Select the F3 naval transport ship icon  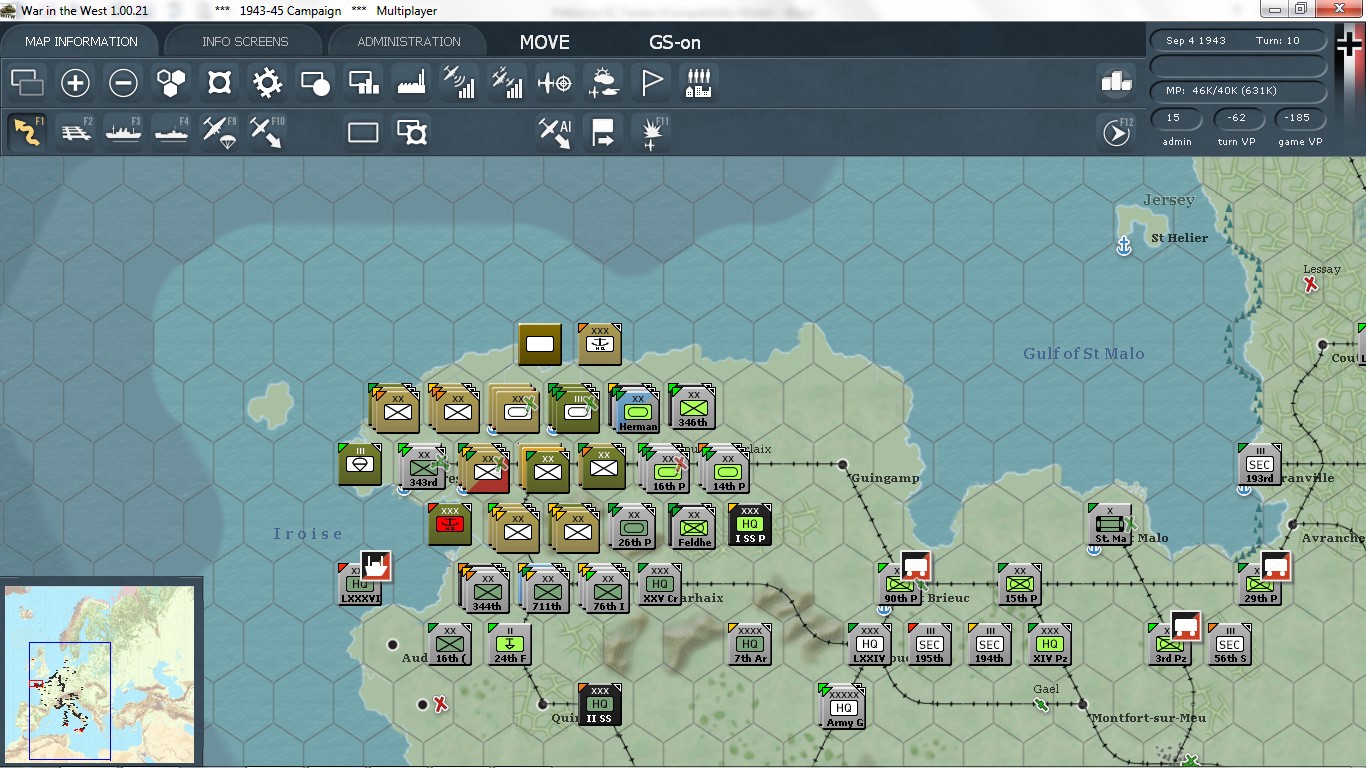click(x=124, y=133)
